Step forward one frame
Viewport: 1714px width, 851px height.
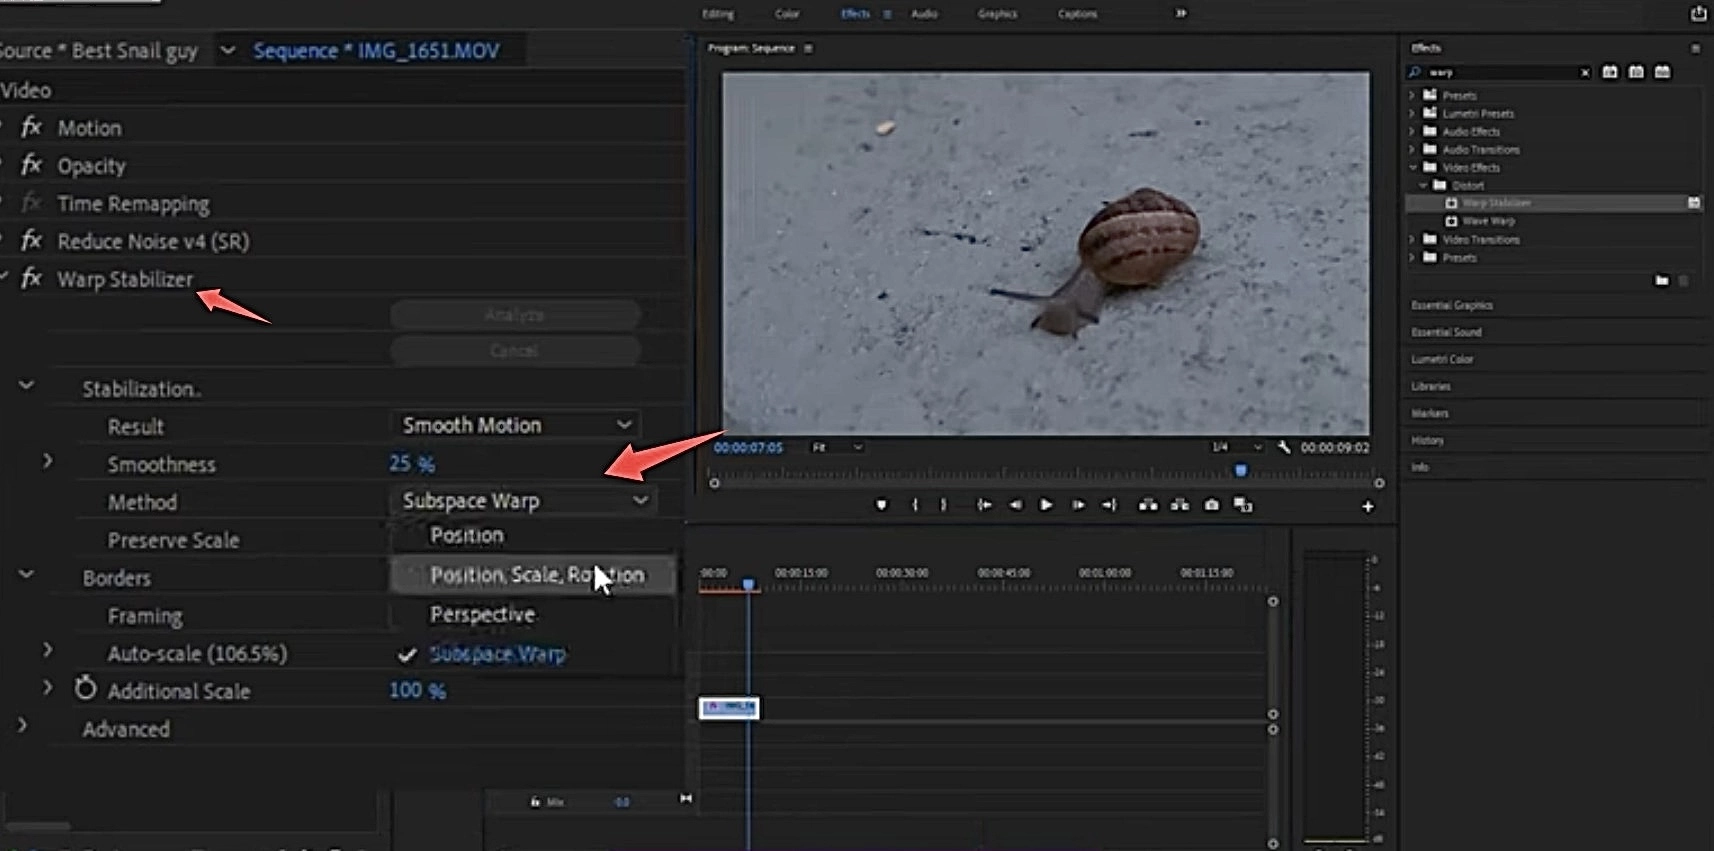[x=1078, y=505]
